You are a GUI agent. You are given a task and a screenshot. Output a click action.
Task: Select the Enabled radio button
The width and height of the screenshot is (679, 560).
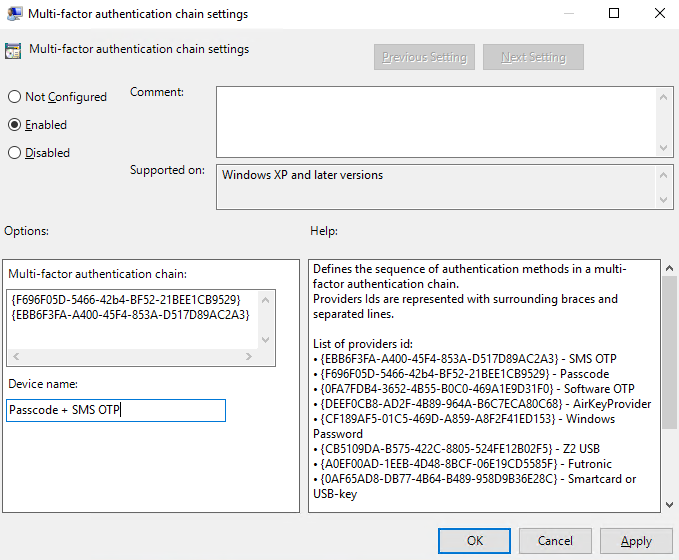15,125
